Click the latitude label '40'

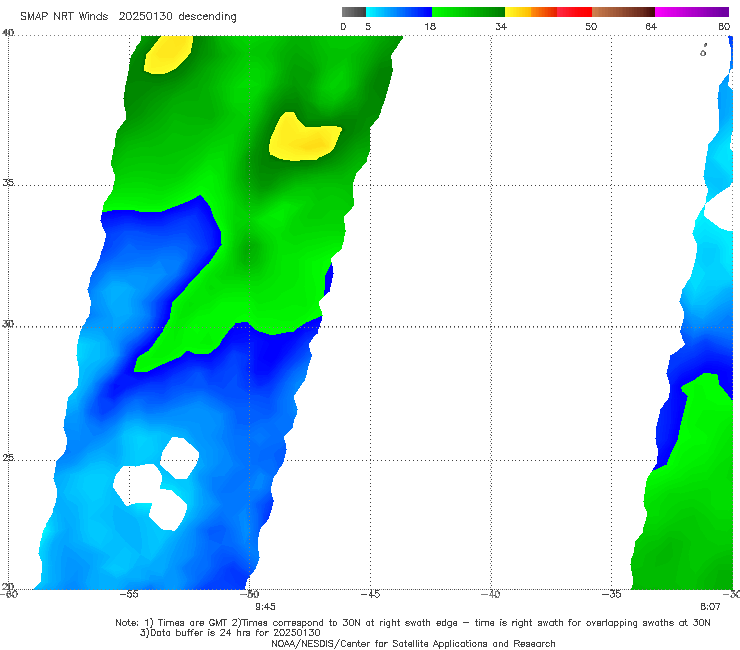tap(8, 33)
